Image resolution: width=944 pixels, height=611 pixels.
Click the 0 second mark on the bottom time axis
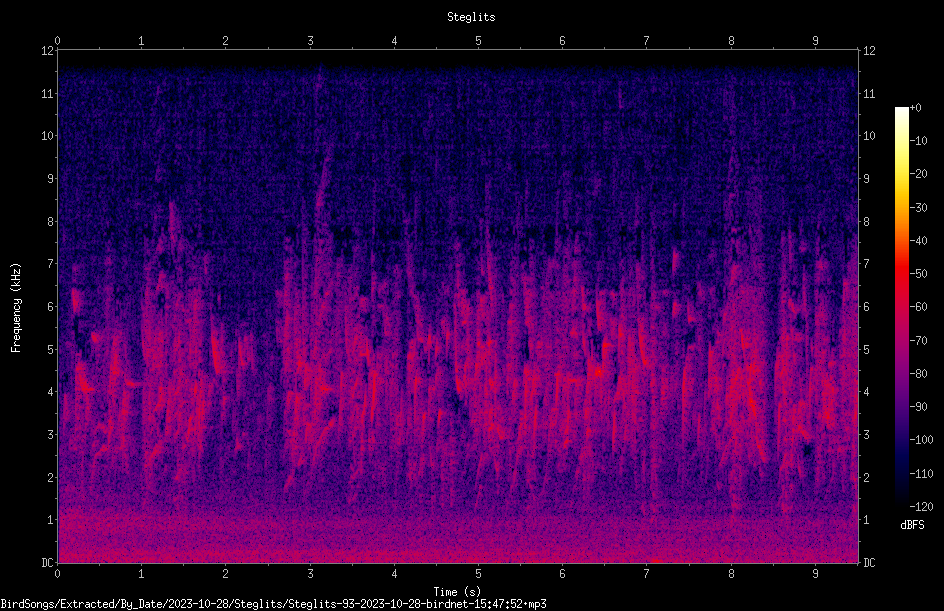[57, 574]
